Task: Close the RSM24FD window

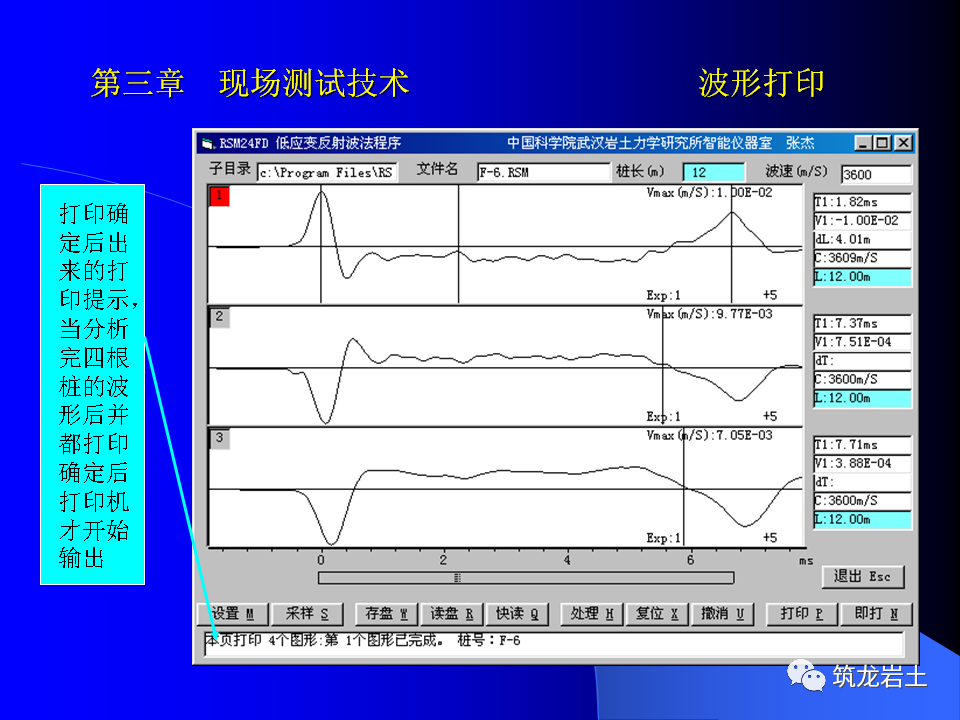Action: tap(903, 143)
